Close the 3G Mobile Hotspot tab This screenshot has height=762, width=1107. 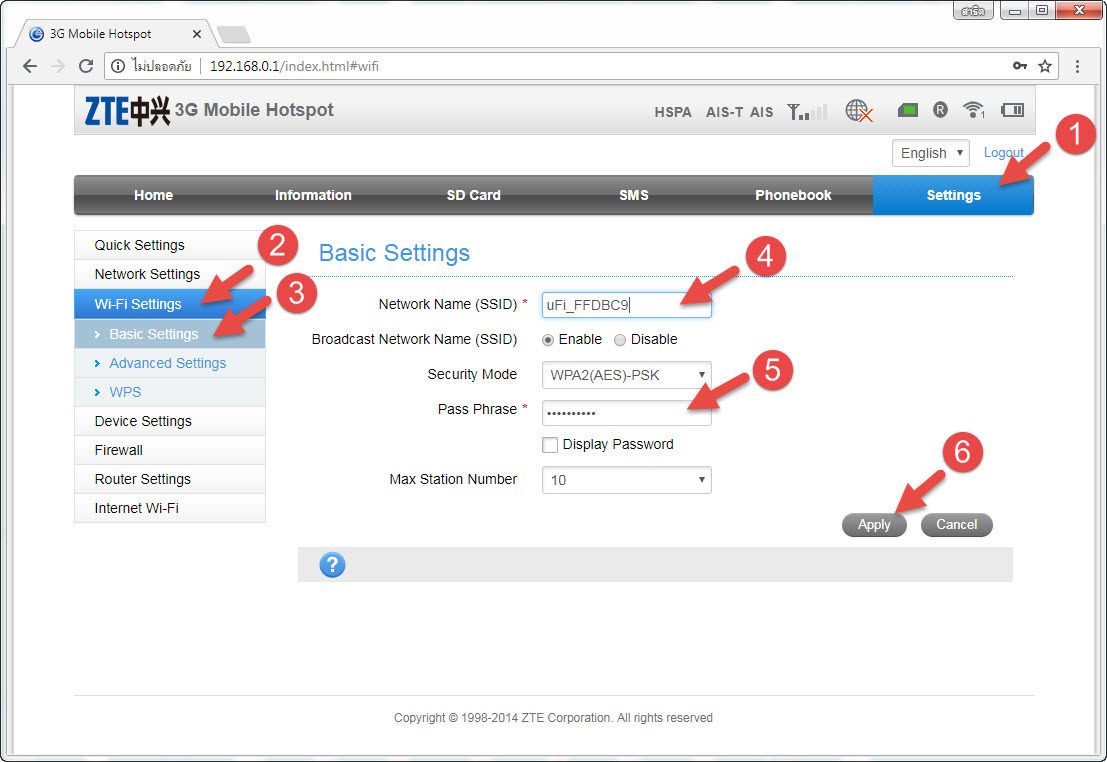point(196,34)
